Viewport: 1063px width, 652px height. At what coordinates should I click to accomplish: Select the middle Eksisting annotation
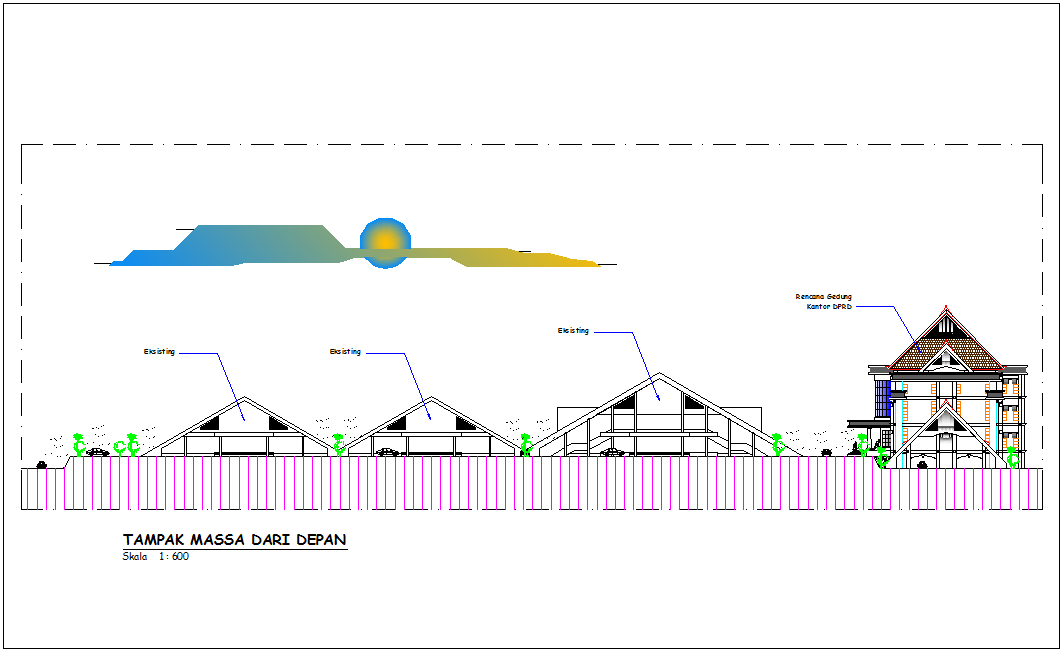345,351
